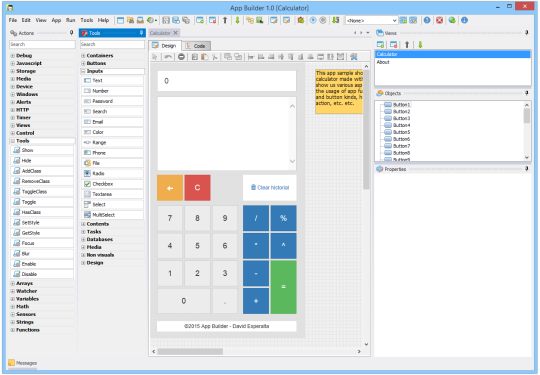Toggle the Properties panel pin

click(x=527, y=169)
